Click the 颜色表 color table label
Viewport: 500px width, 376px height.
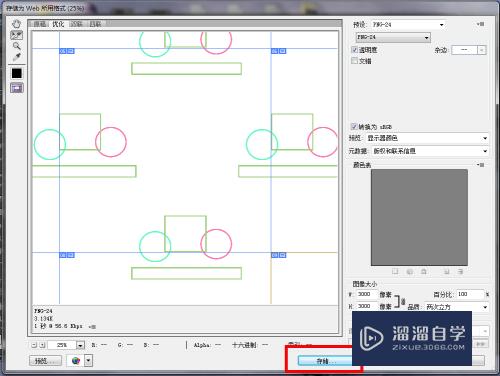362,165
